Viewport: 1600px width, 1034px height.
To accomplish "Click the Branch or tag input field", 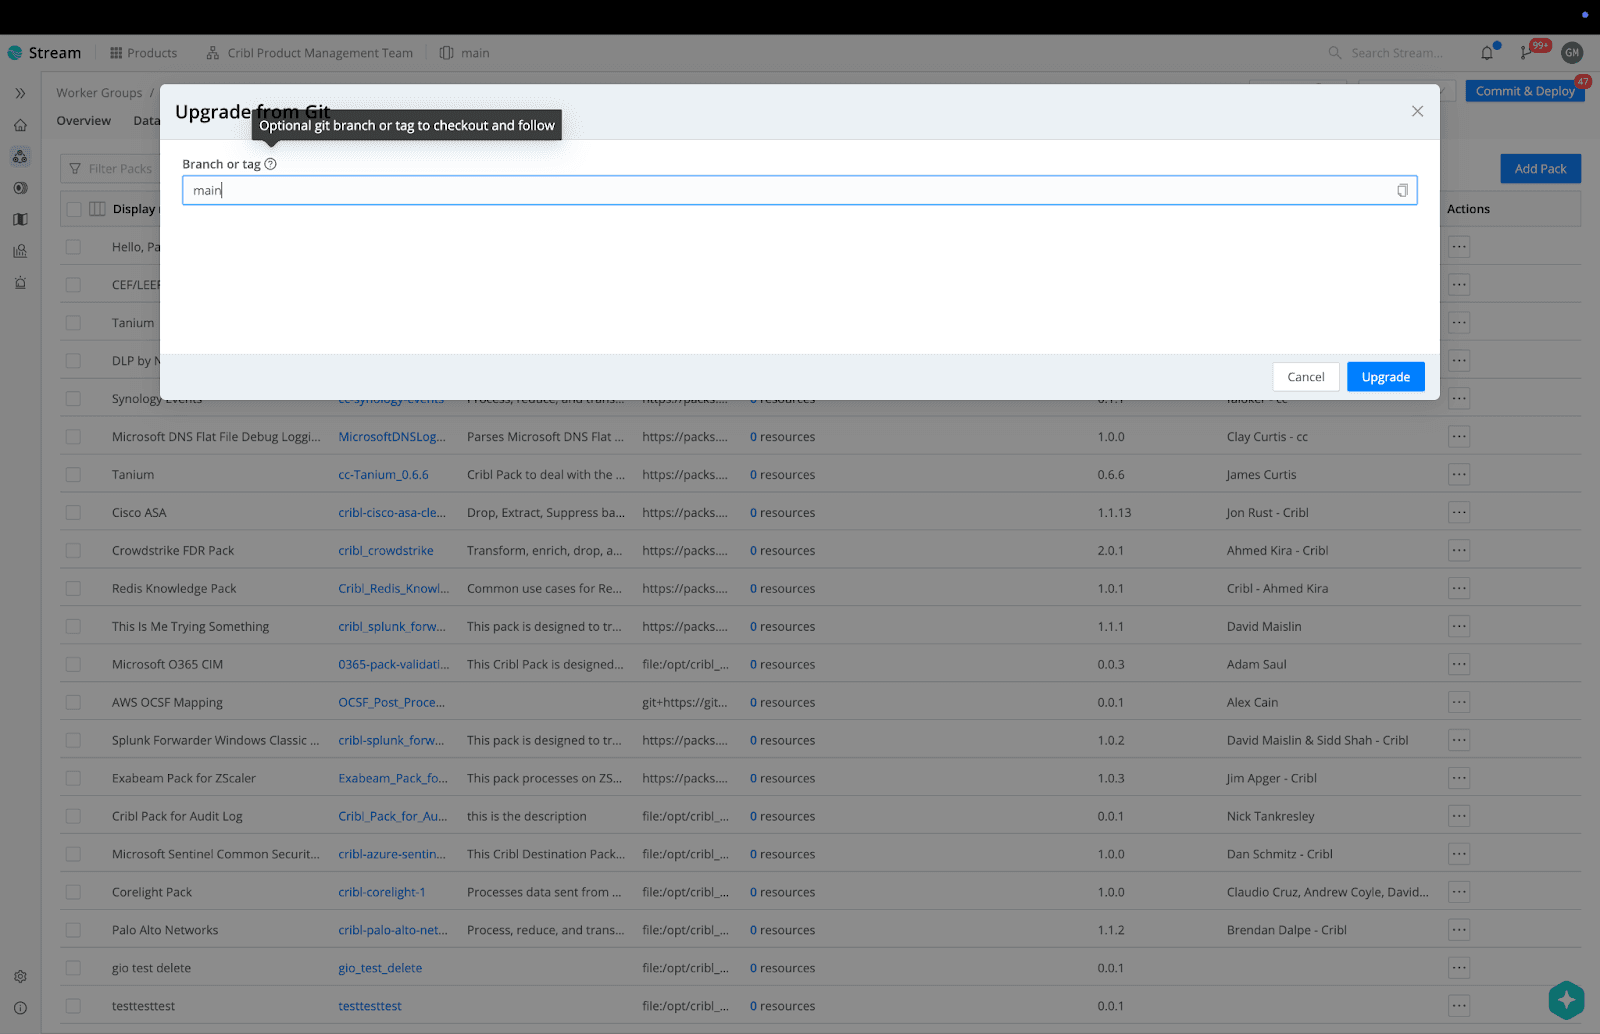I will coord(790,191).
